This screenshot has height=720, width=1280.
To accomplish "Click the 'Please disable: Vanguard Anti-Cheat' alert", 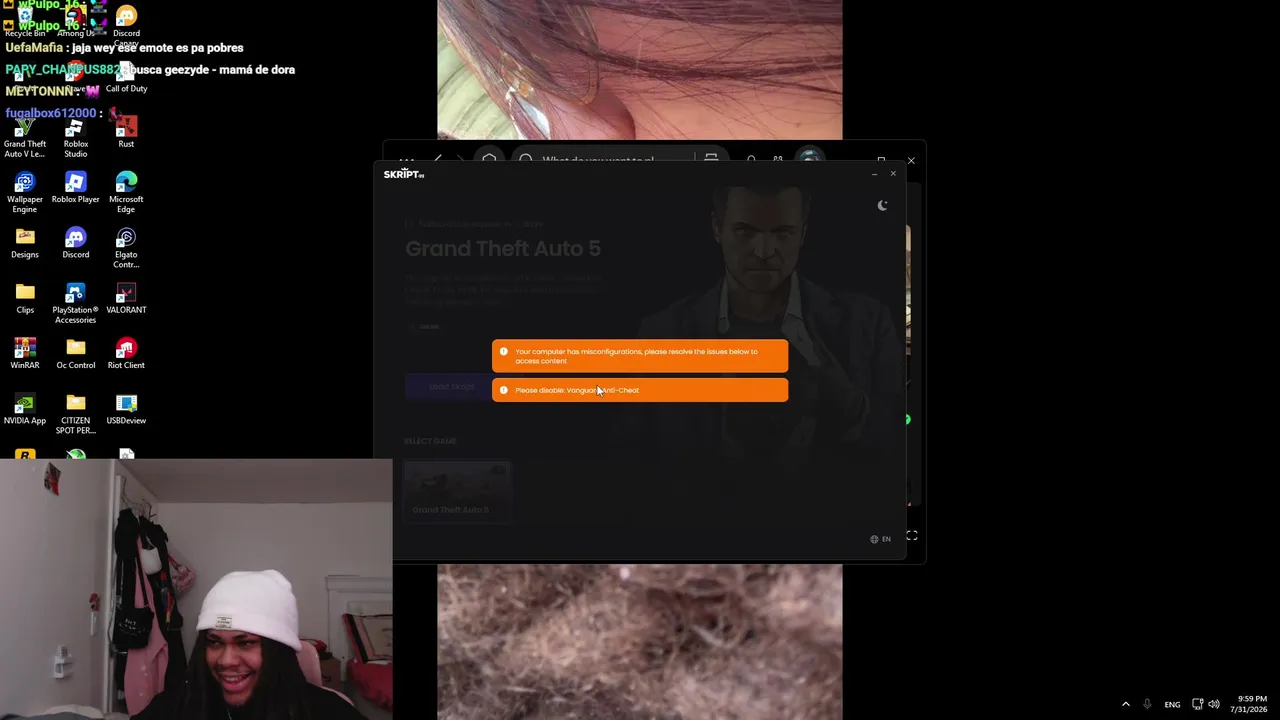I will (x=640, y=390).
